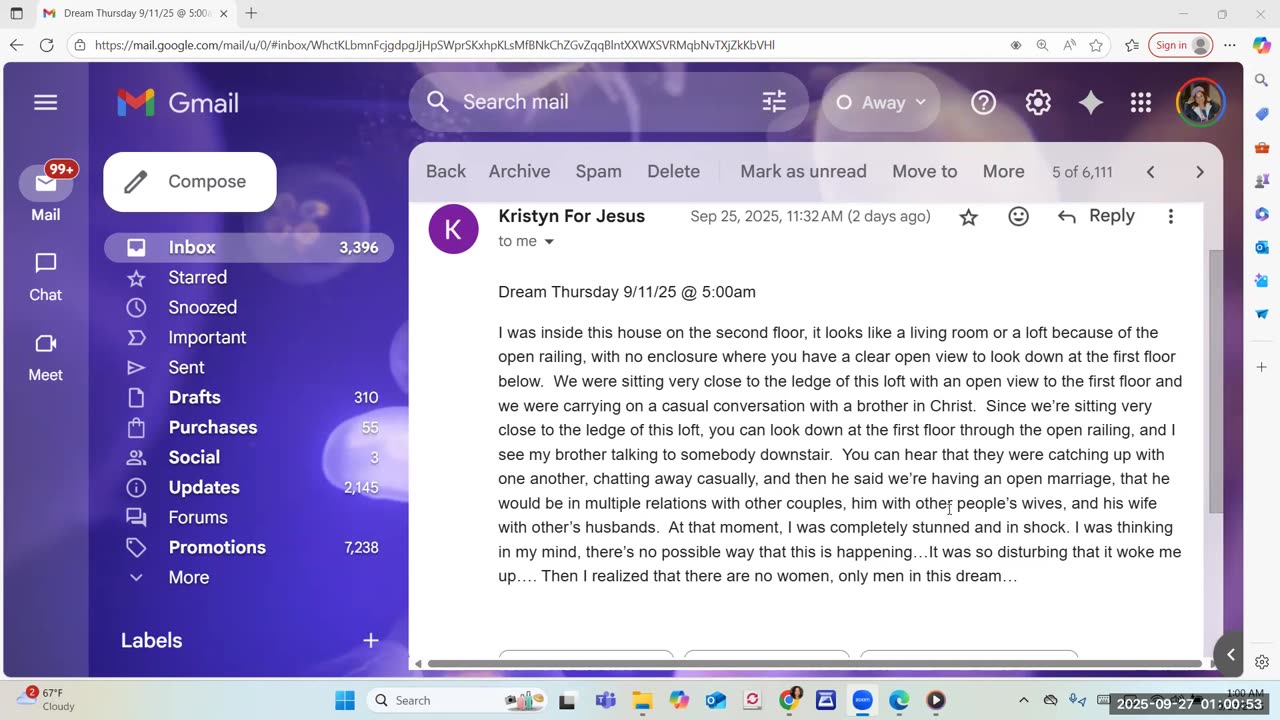Go back in the Edge browser
Screen dimensions: 1280x720
[16, 45]
